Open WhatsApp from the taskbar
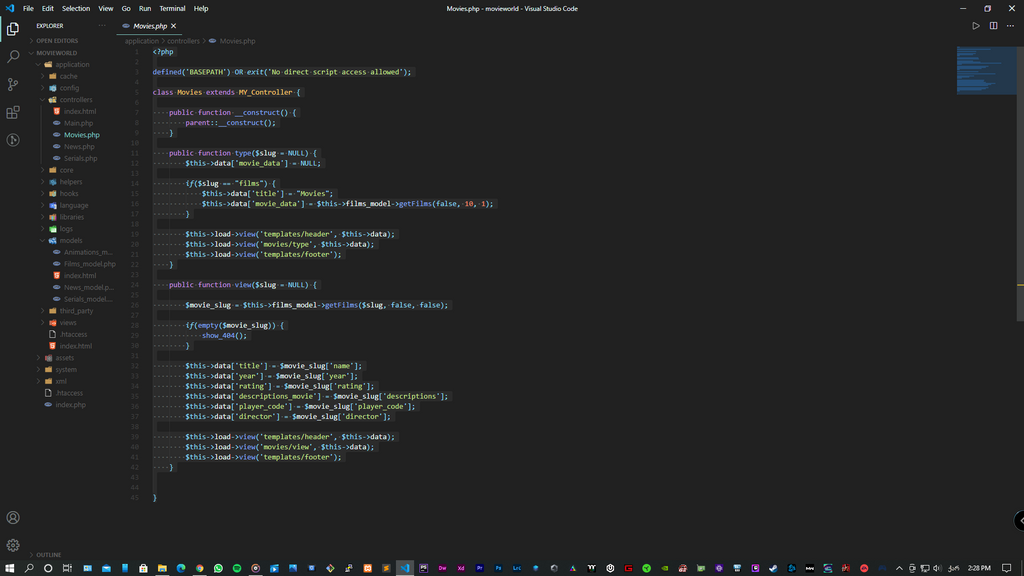 [218, 568]
